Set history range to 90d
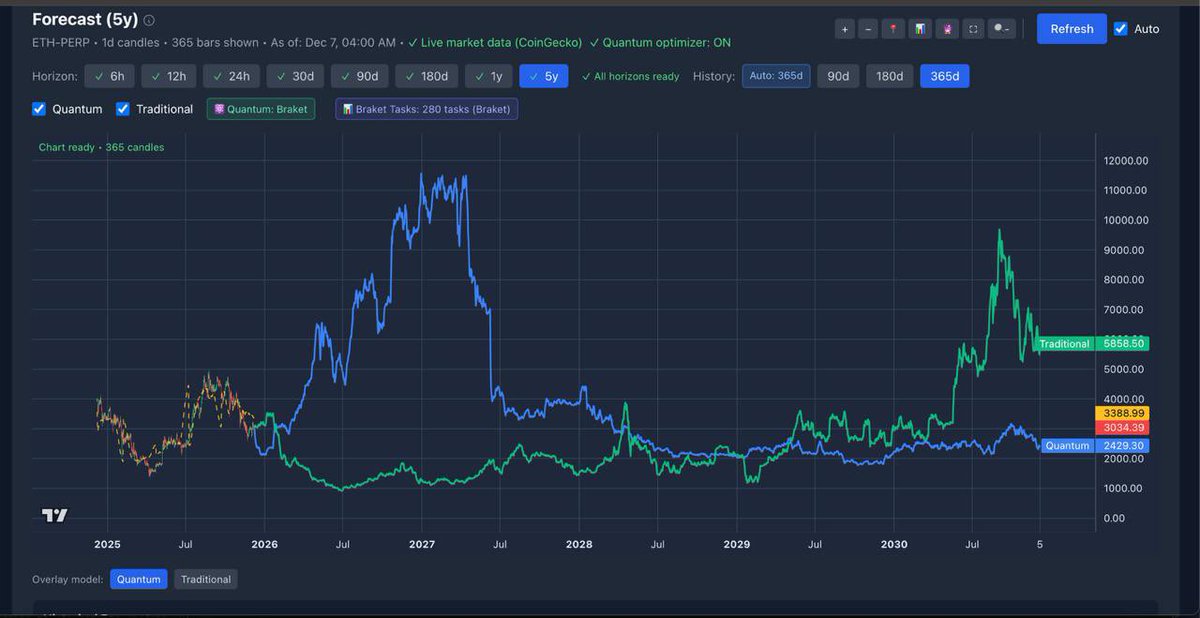 (838, 76)
